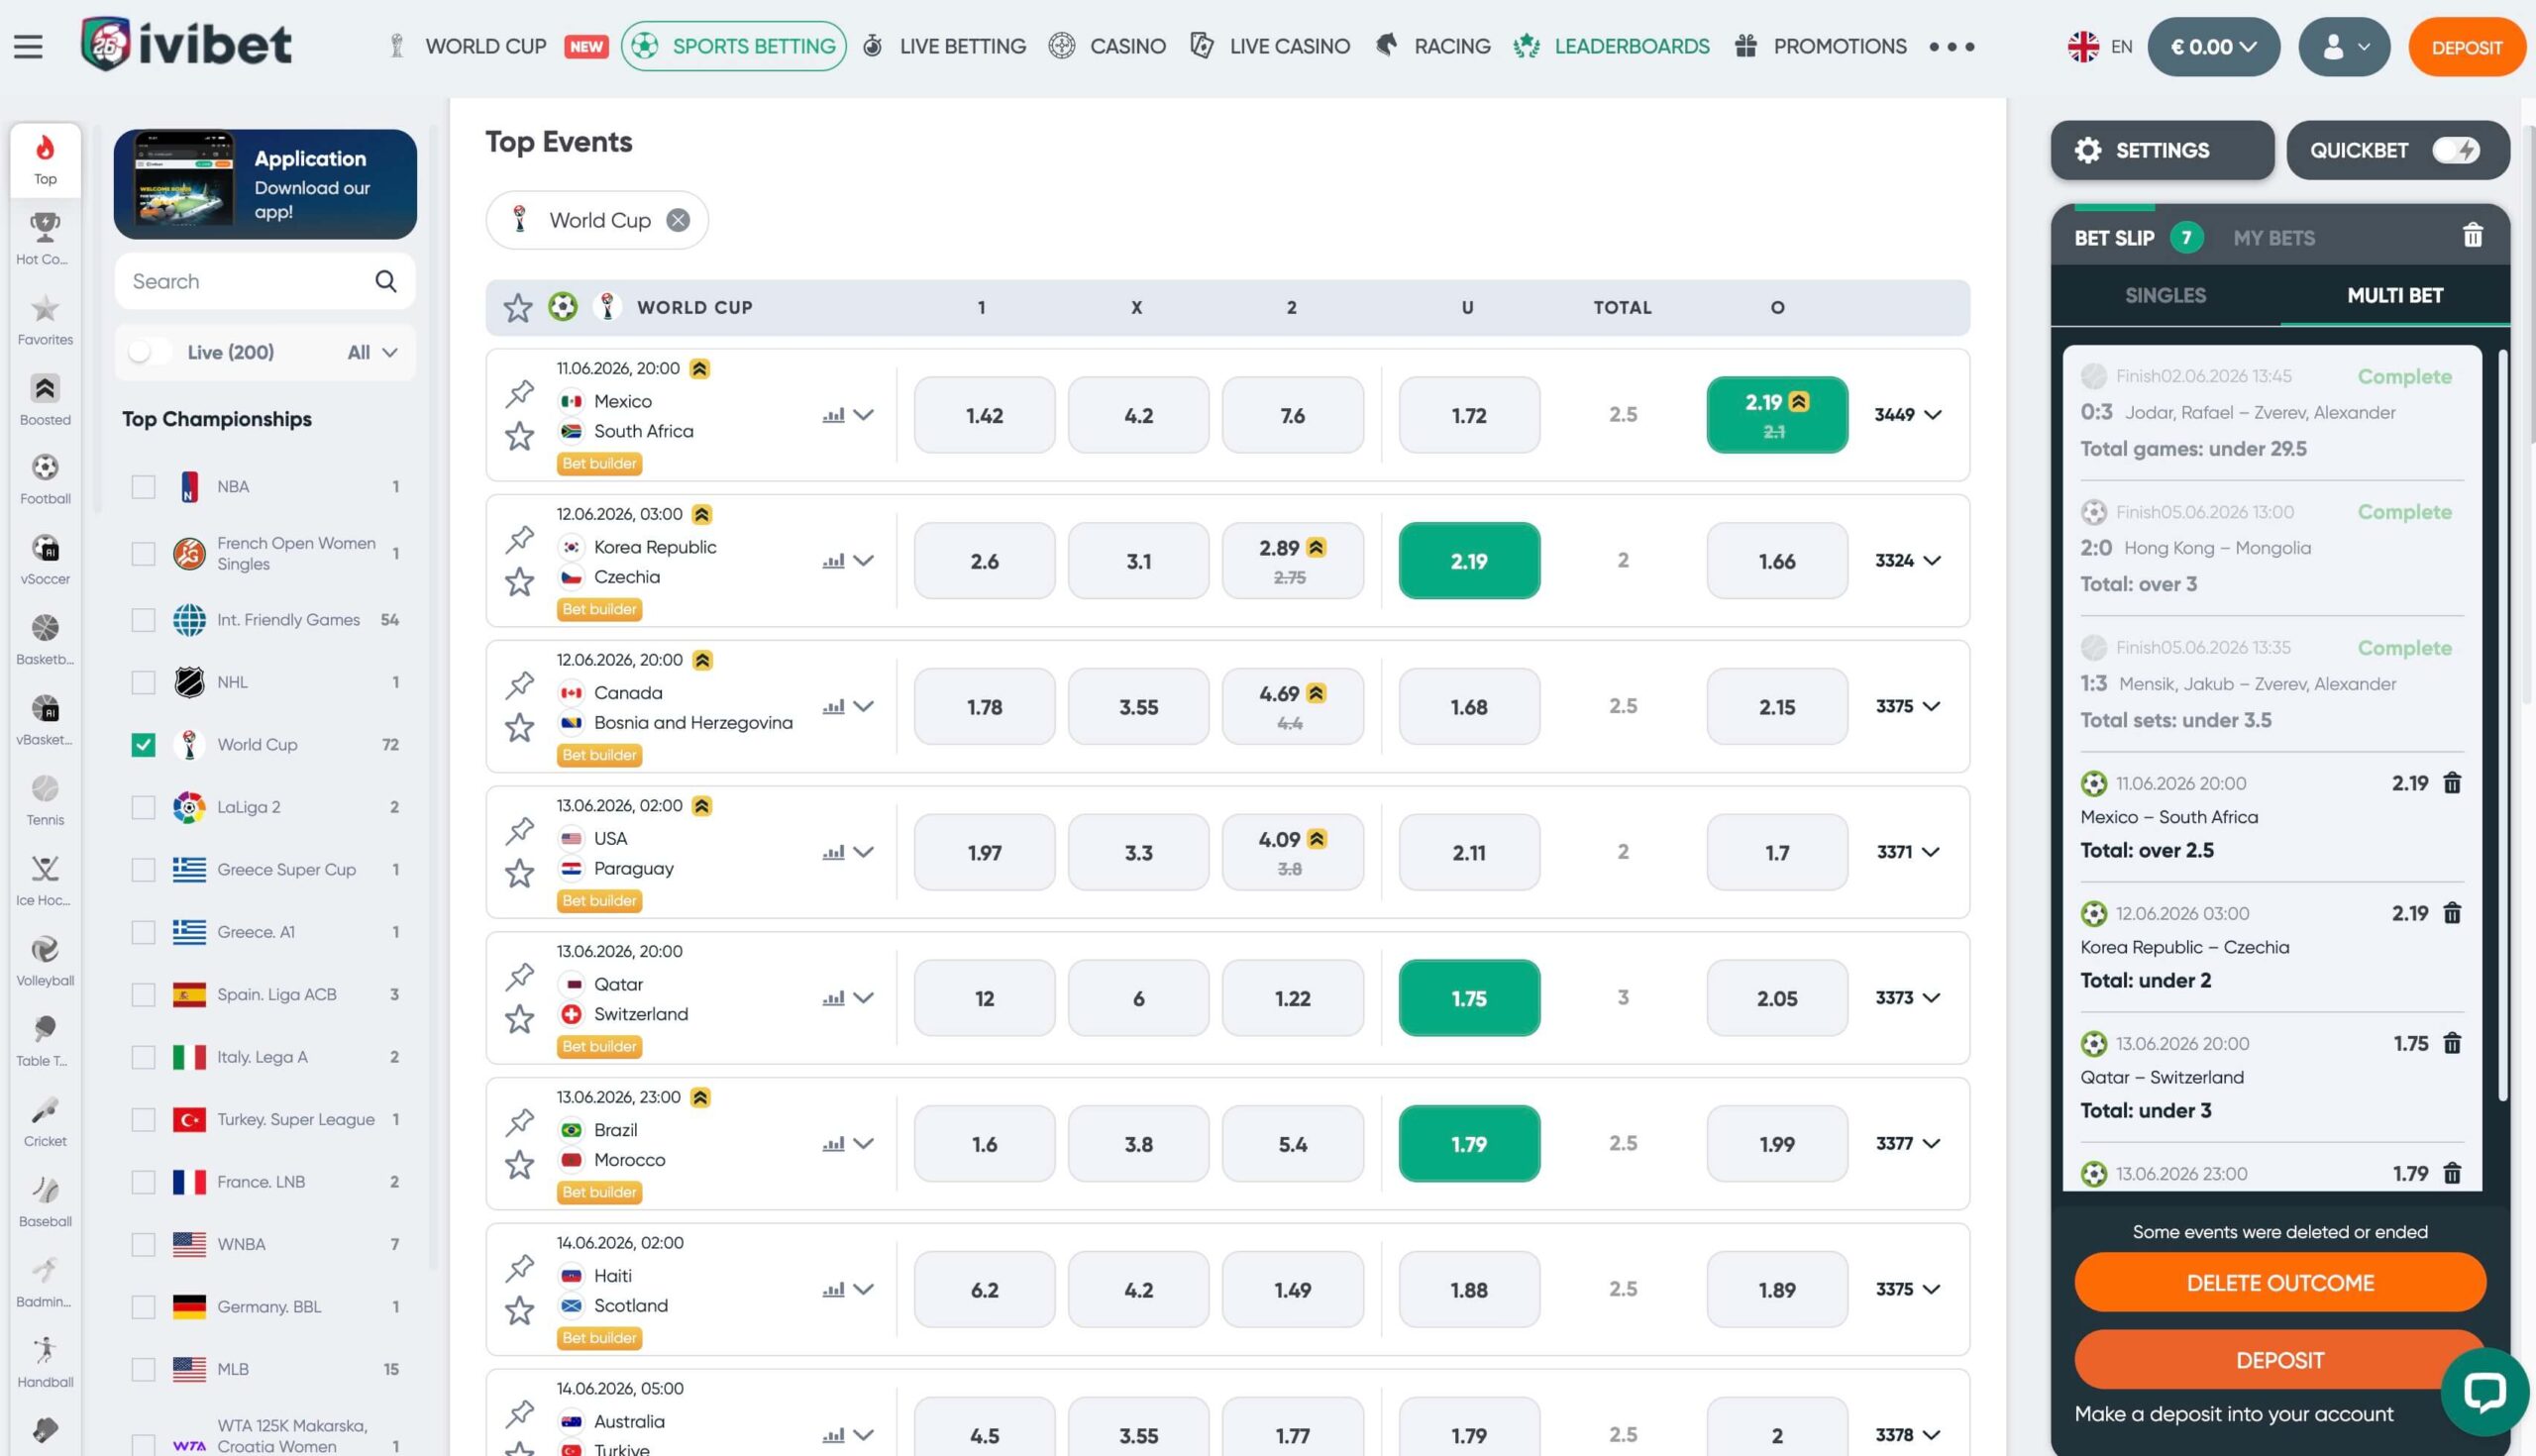Click the ivibet logo
This screenshot has height=1456, width=2536.
(x=186, y=44)
